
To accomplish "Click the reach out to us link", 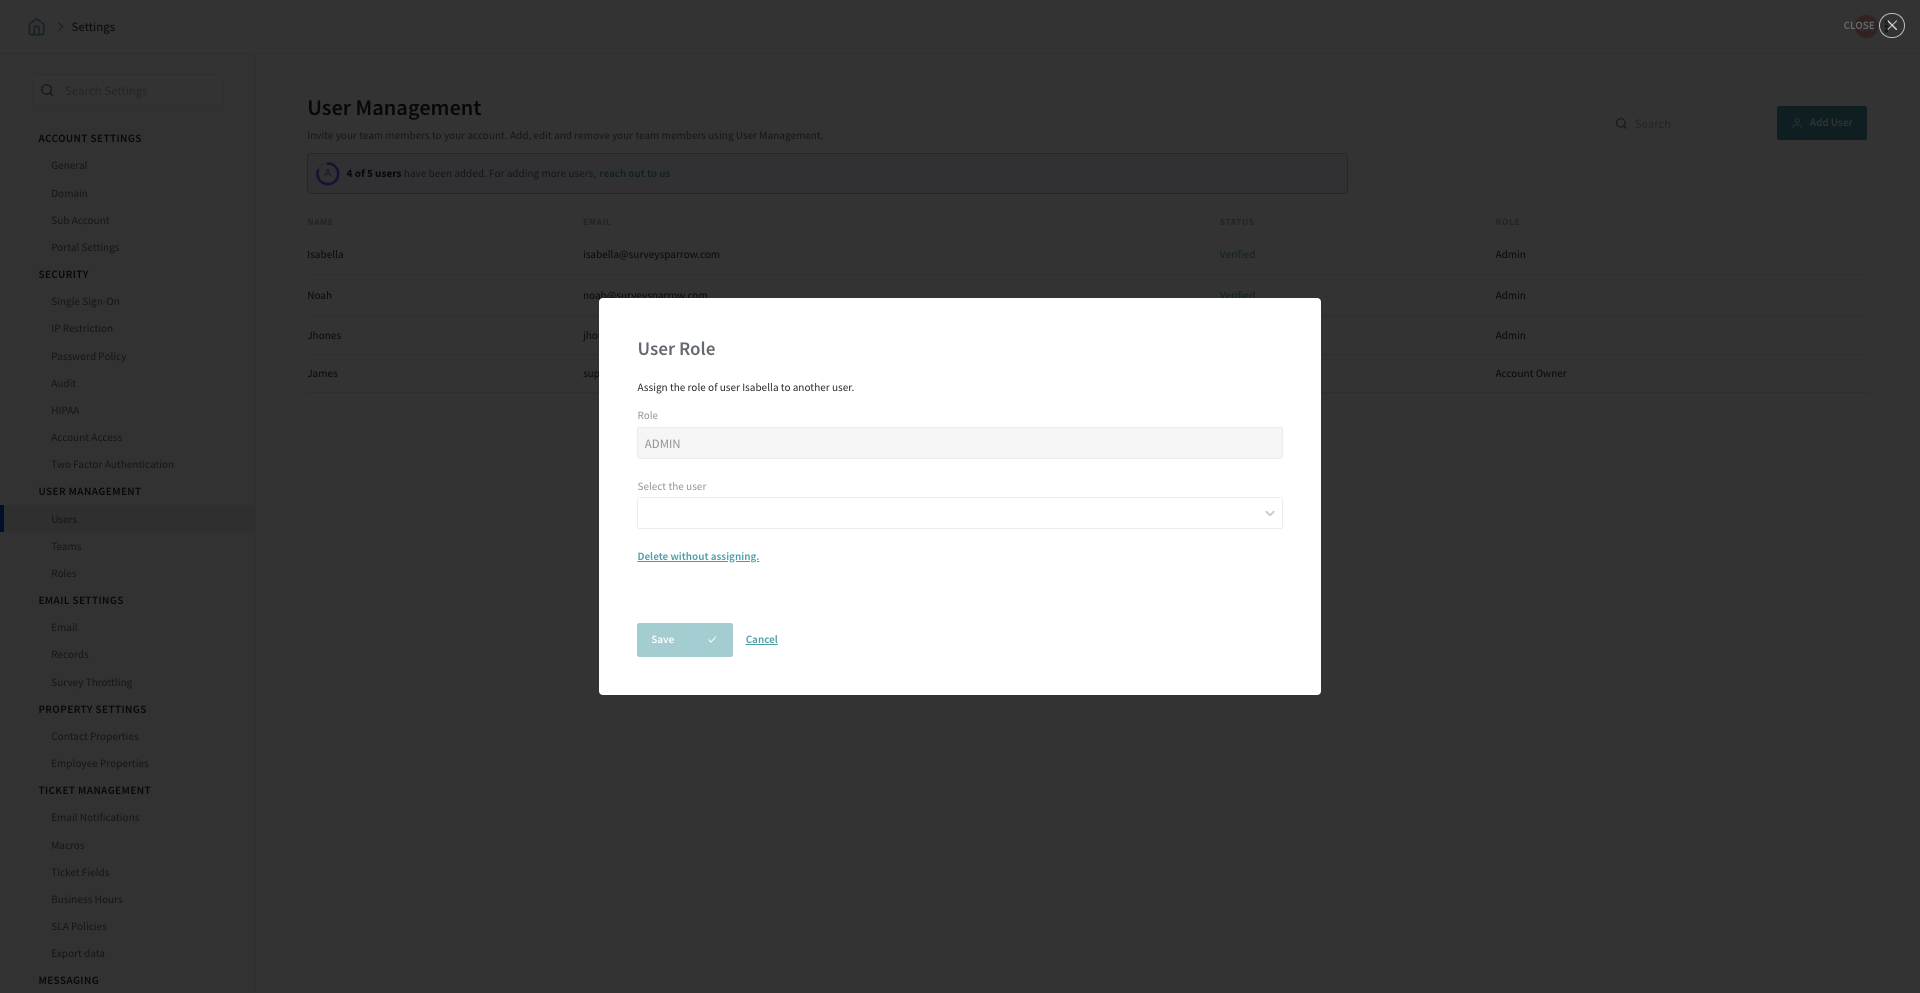I will coord(634,174).
